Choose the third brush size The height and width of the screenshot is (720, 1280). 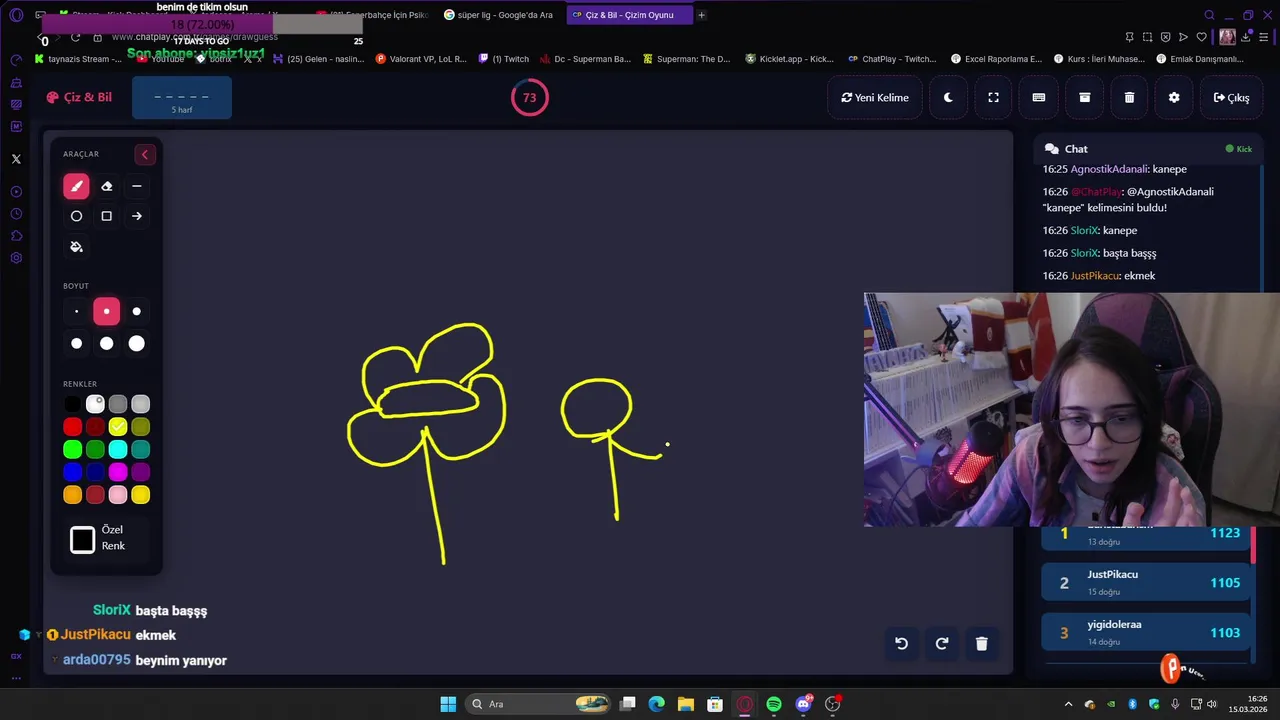point(137,312)
